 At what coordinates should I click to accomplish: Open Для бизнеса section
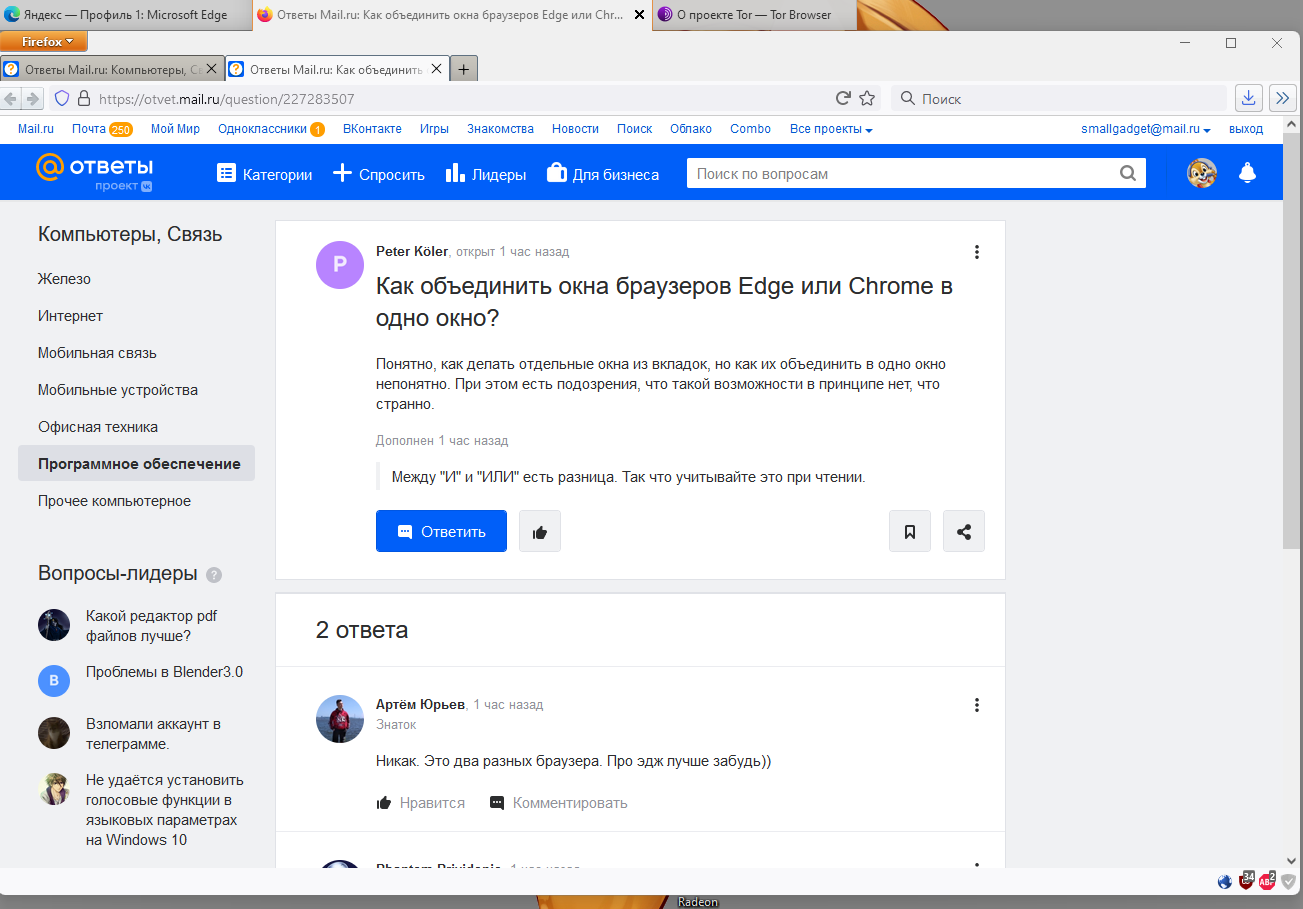[x=603, y=174]
